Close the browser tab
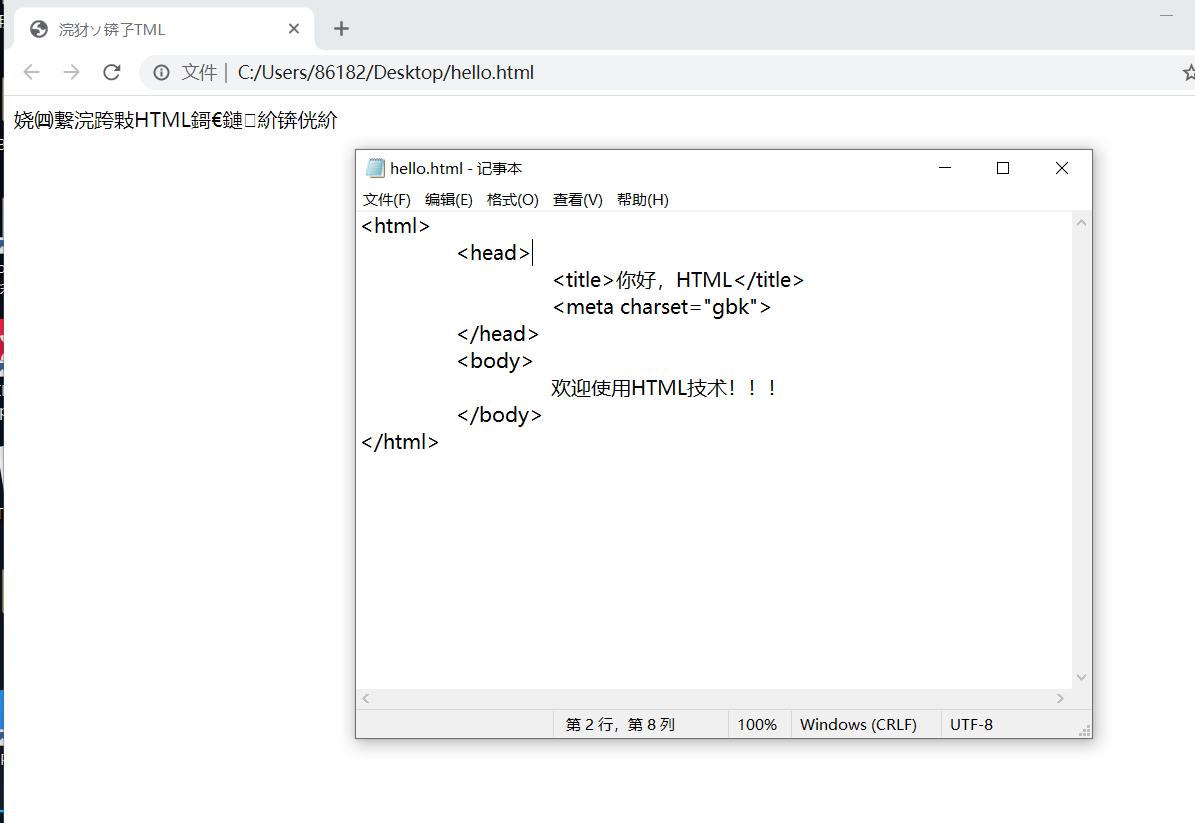This screenshot has width=1195, height=823. click(294, 29)
